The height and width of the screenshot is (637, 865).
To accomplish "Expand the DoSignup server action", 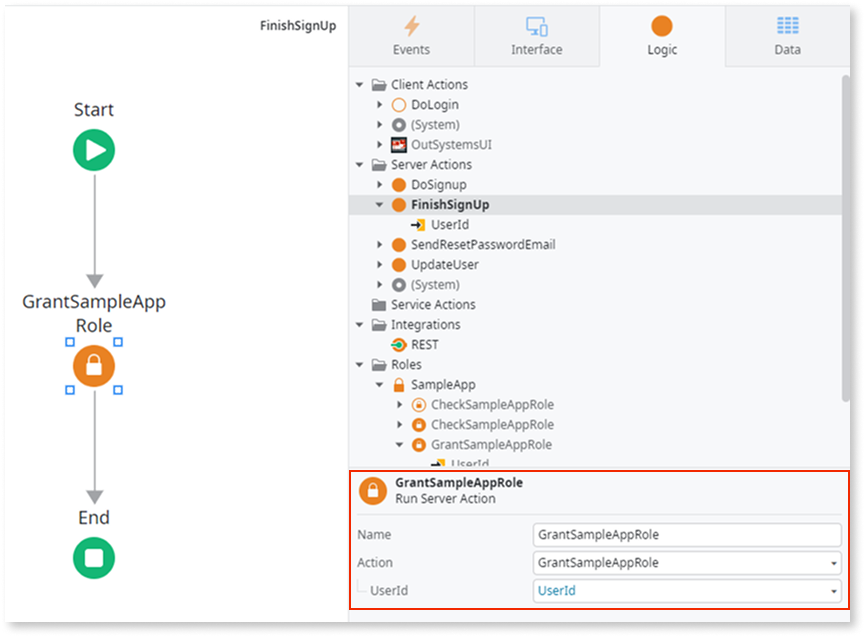I will tap(379, 184).
